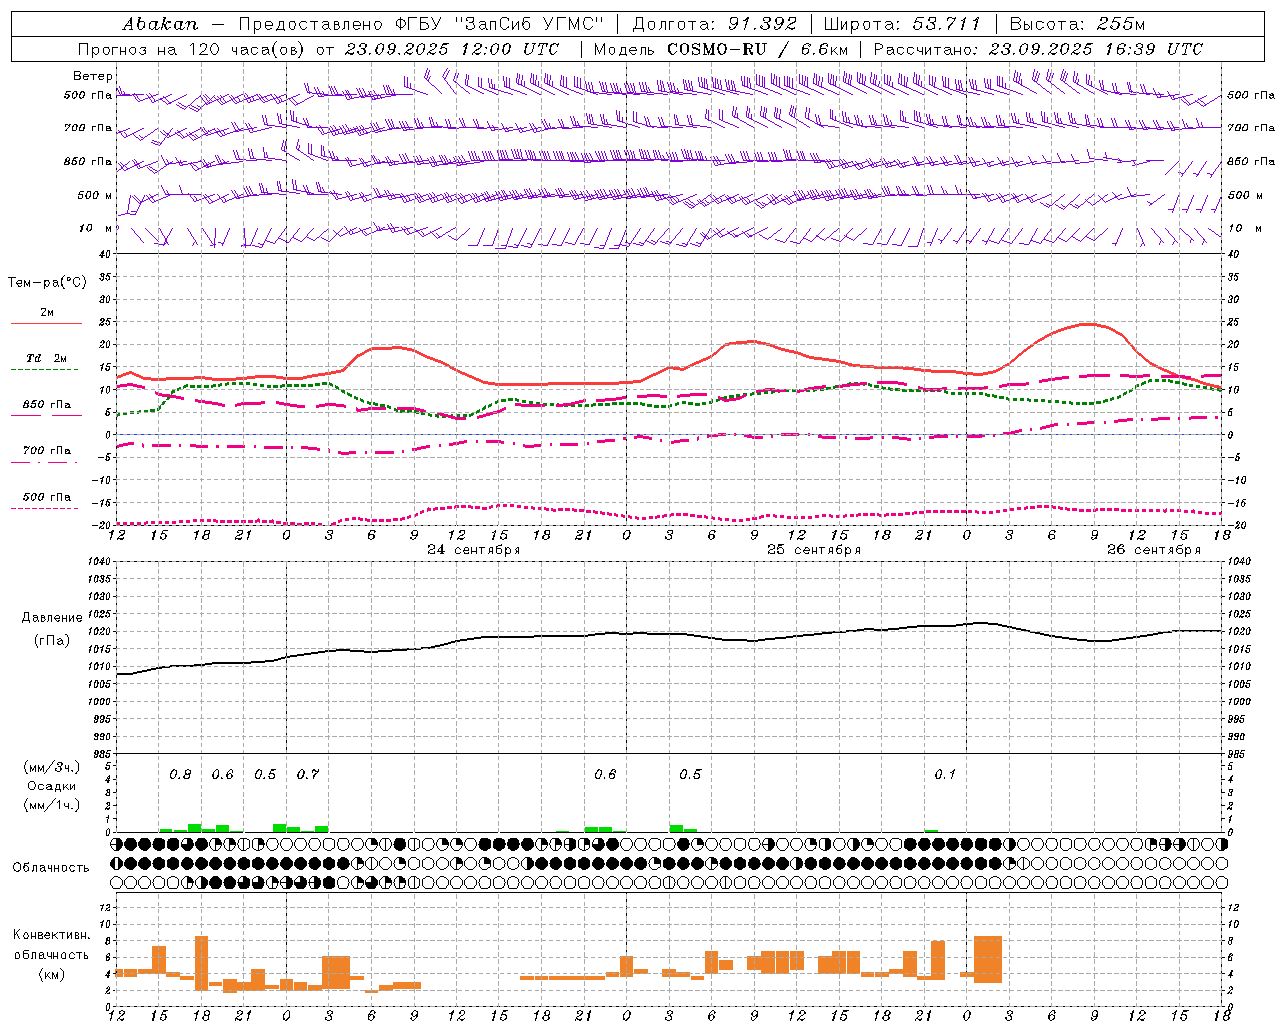The height and width of the screenshot is (1024, 1280).
Task: Click the precipitation value "0.1"
Action: (945, 775)
